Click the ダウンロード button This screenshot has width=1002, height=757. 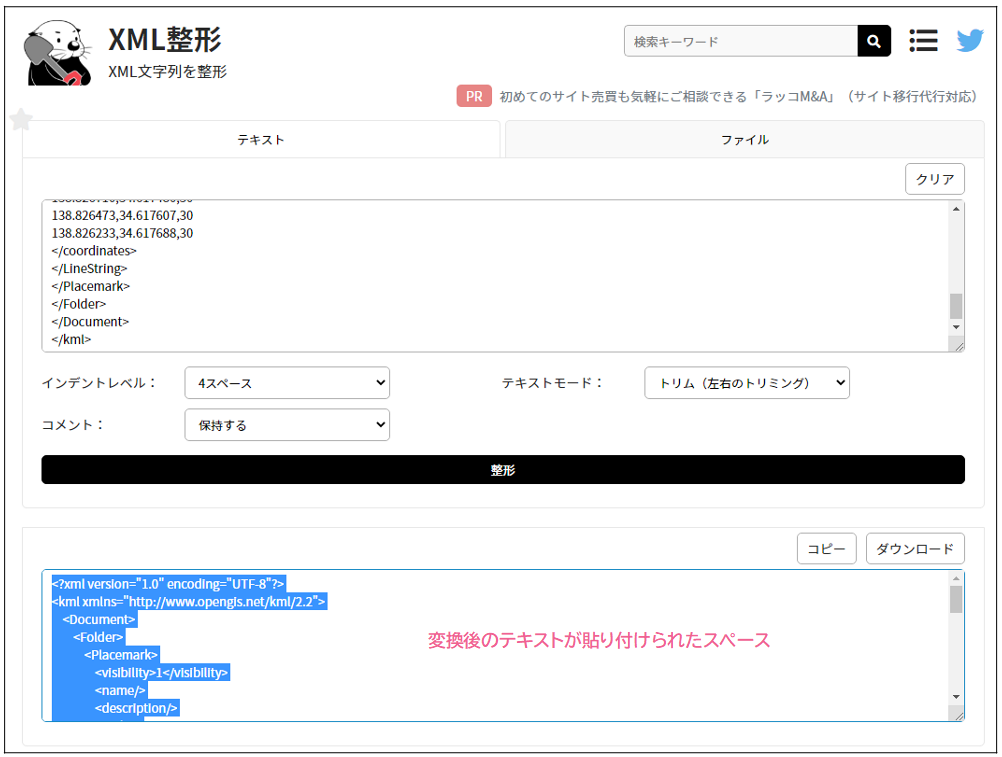(x=915, y=549)
